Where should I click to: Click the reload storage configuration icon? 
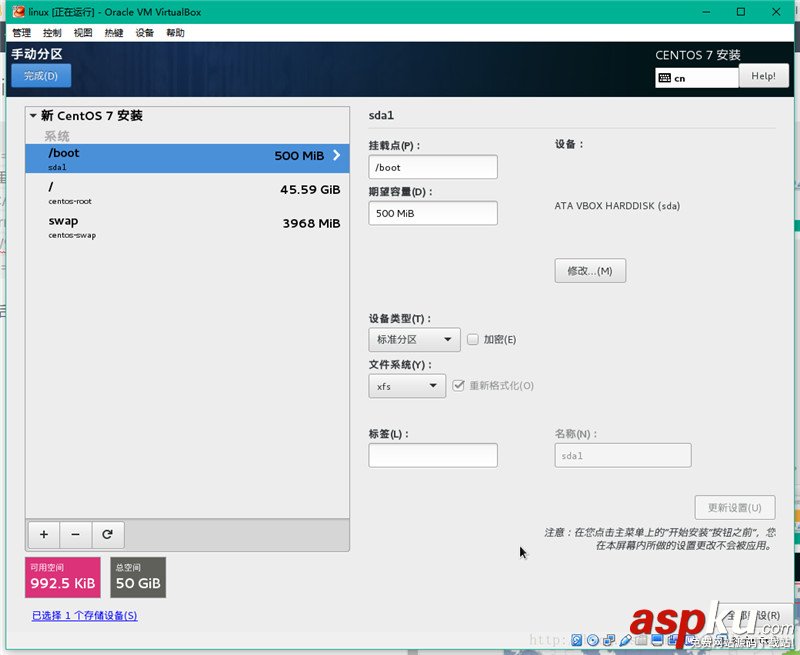(108, 535)
